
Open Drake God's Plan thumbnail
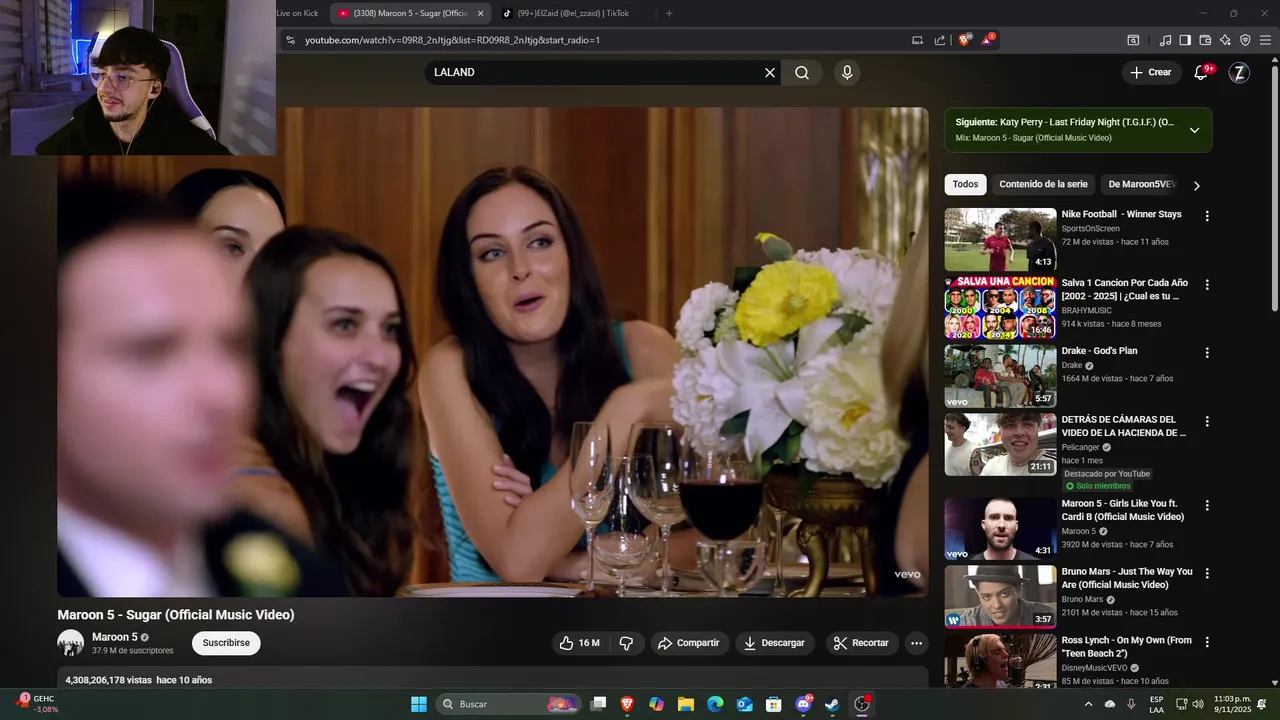coord(1000,376)
